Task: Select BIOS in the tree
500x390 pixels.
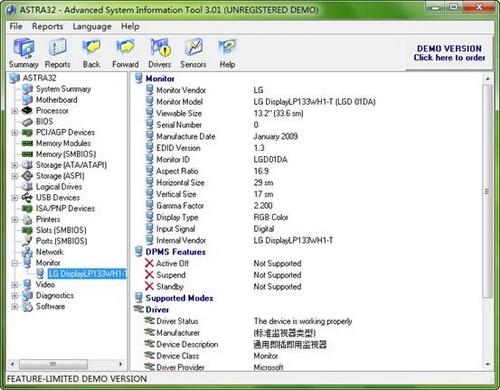Action: tap(44, 121)
